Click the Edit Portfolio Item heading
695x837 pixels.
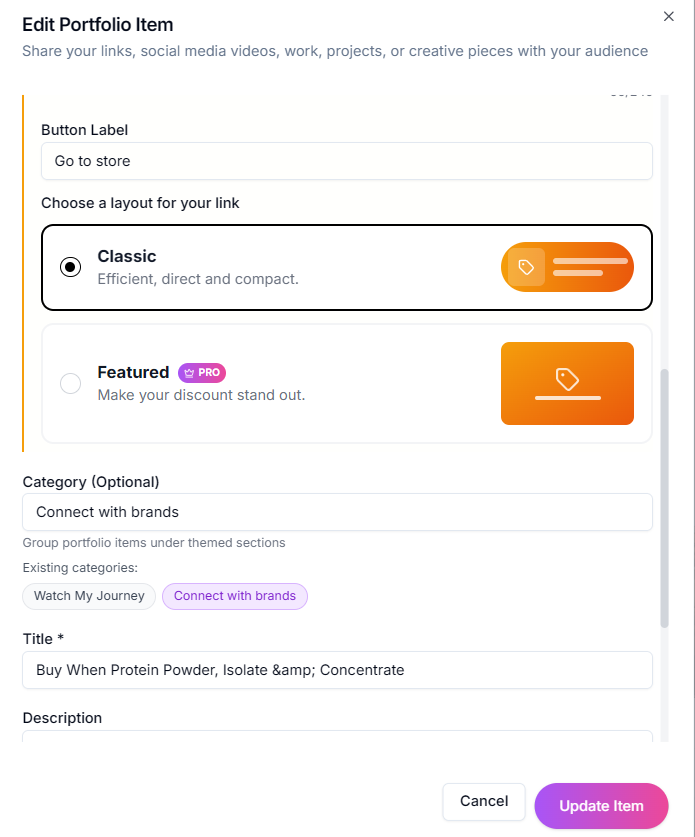click(x=98, y=24)
